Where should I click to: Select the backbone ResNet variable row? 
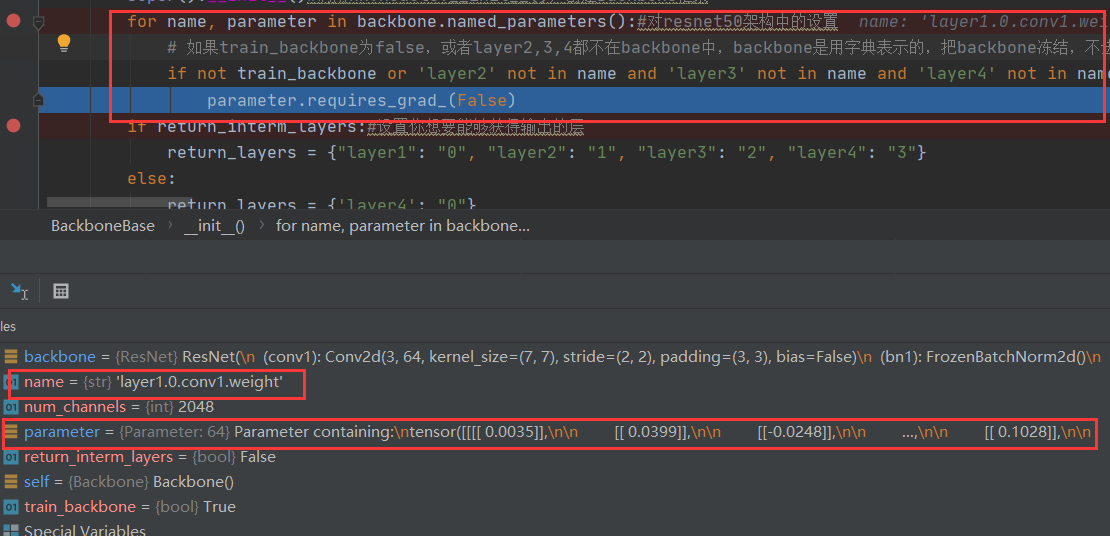point(555,357)
